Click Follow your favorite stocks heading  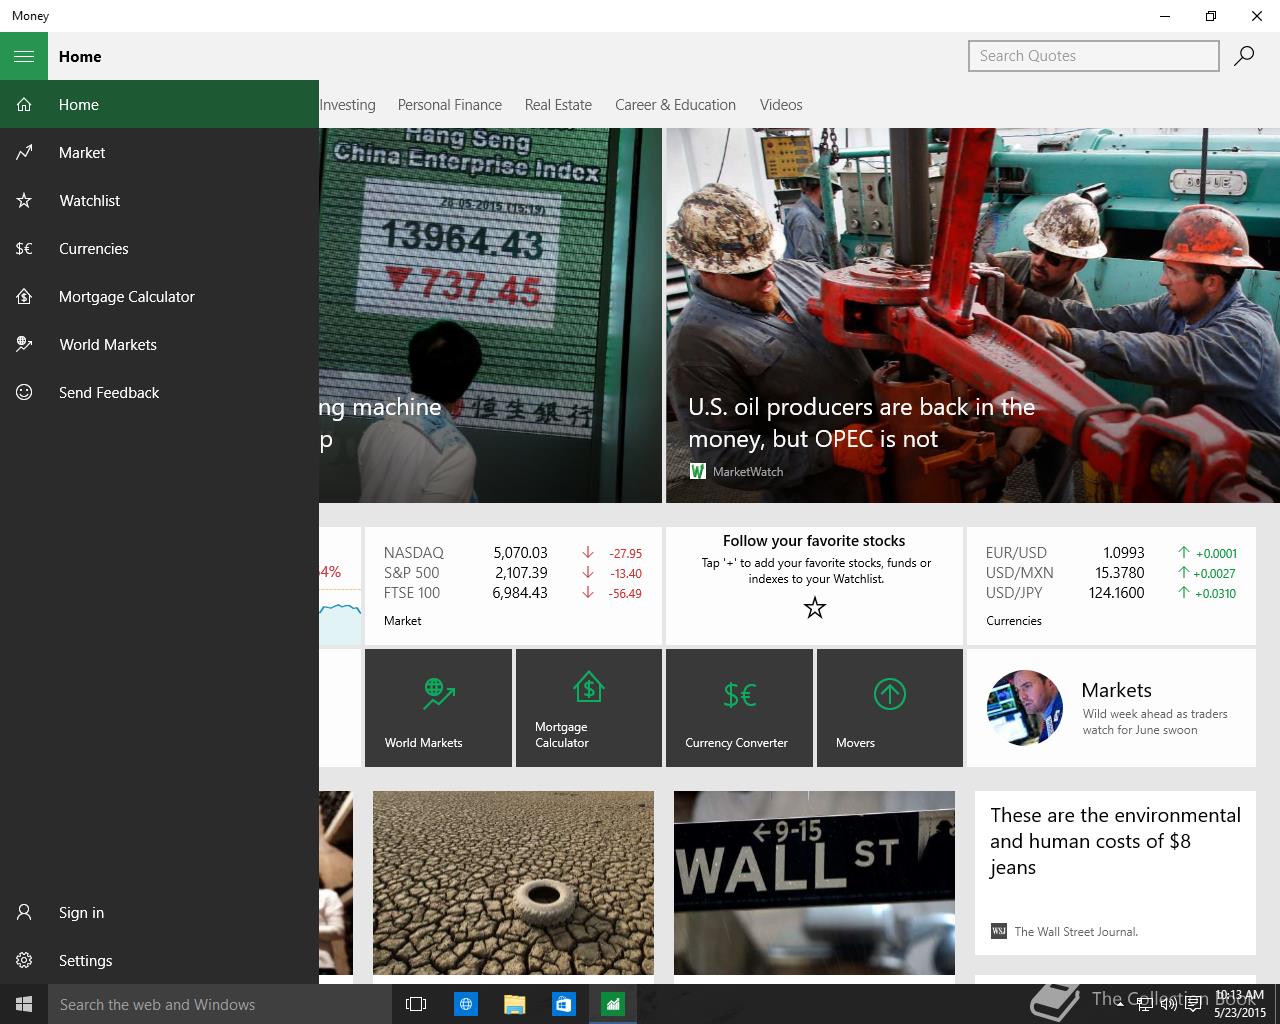[814, 541]
